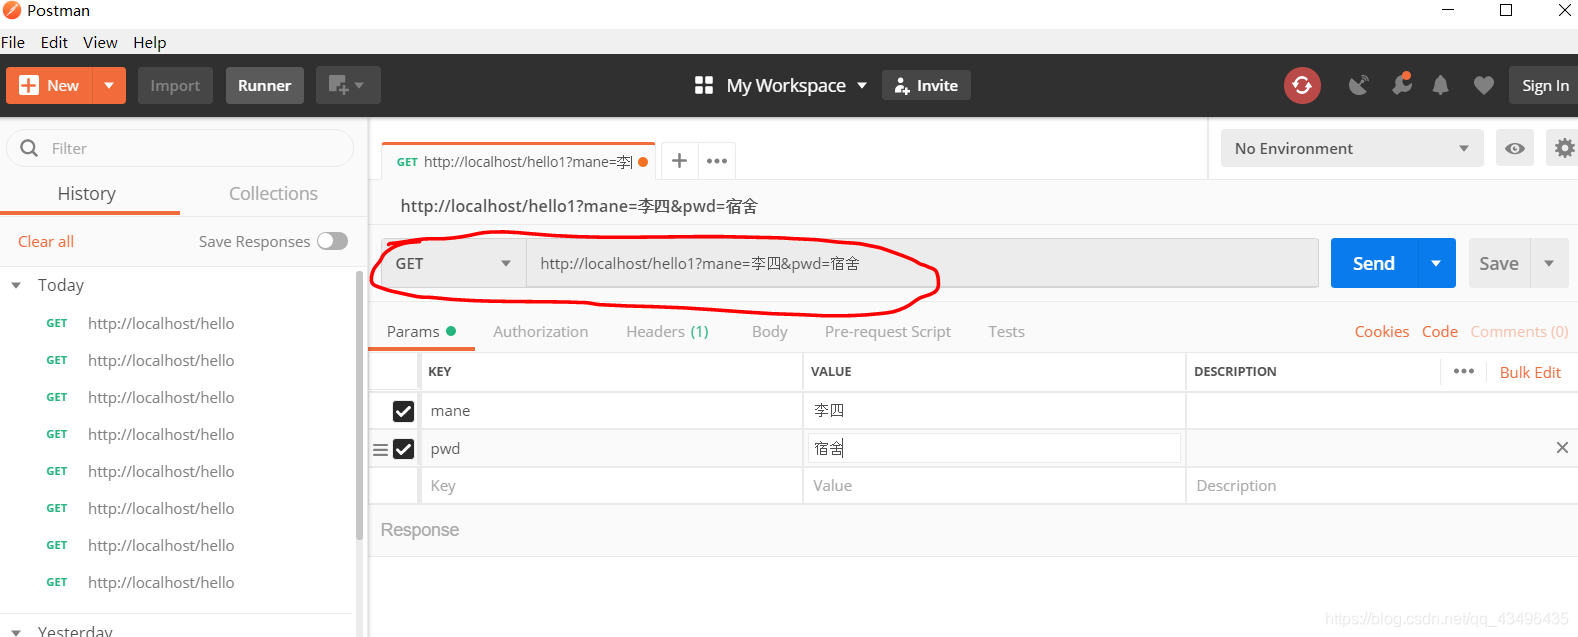Image resolution: width=1578 pixels, height=637 pixels.
Task: Click the empty Description field
Action: [x=1381, y=486]
